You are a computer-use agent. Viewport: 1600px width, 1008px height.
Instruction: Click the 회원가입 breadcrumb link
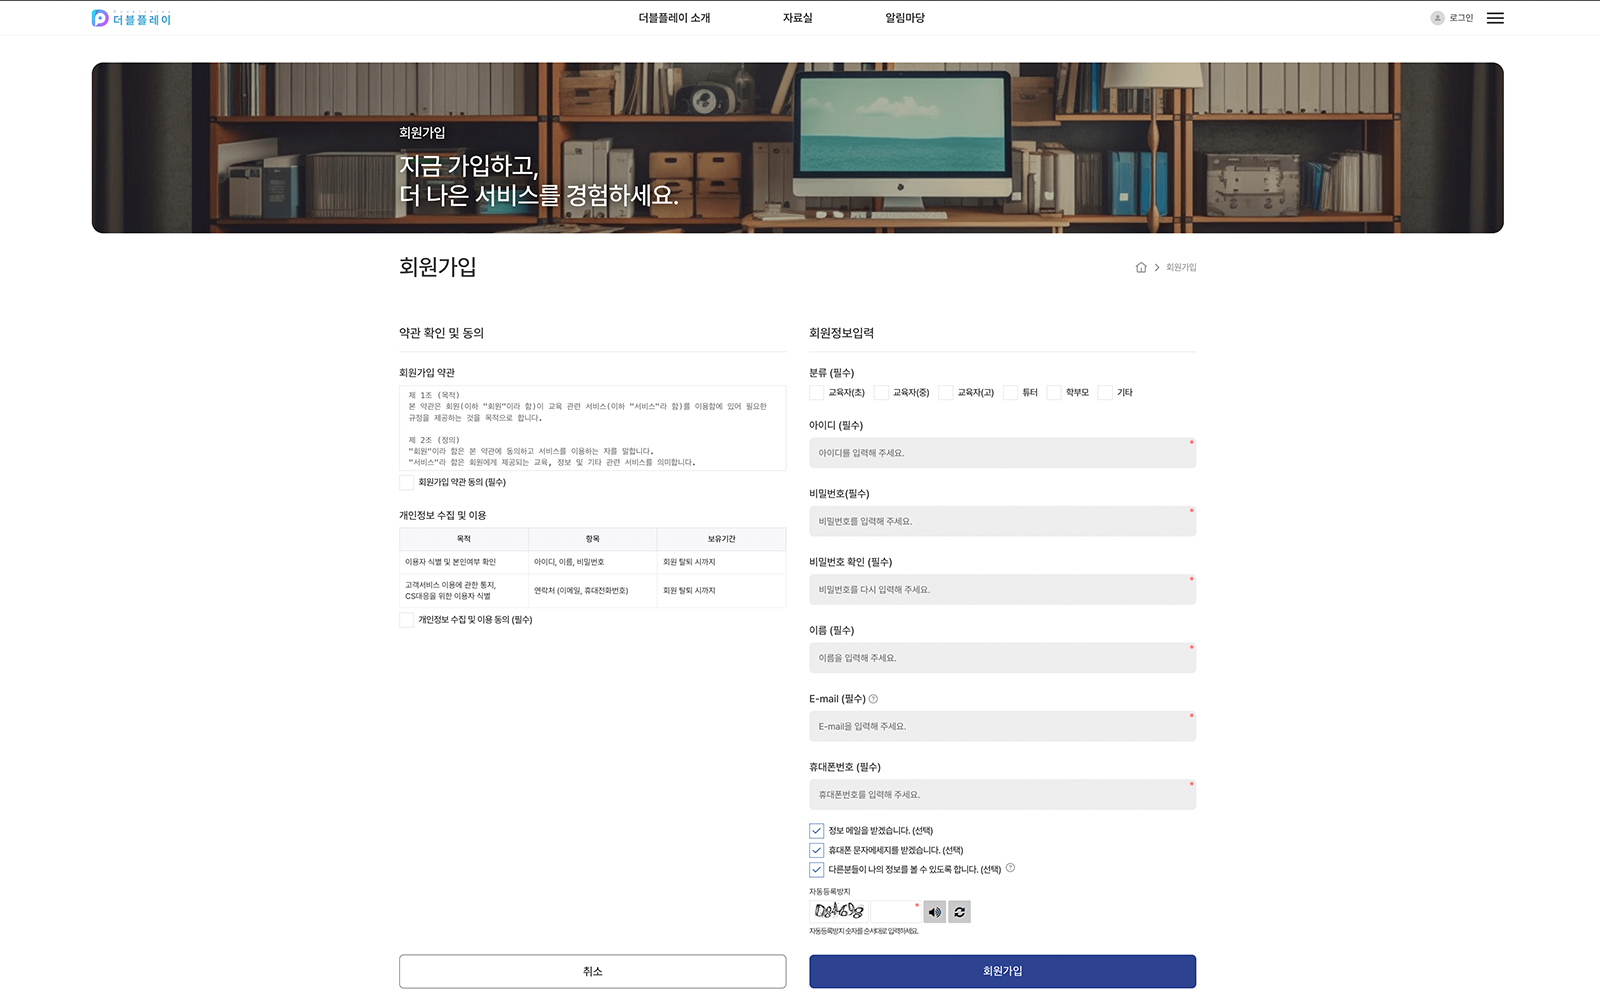point(1181,267)
